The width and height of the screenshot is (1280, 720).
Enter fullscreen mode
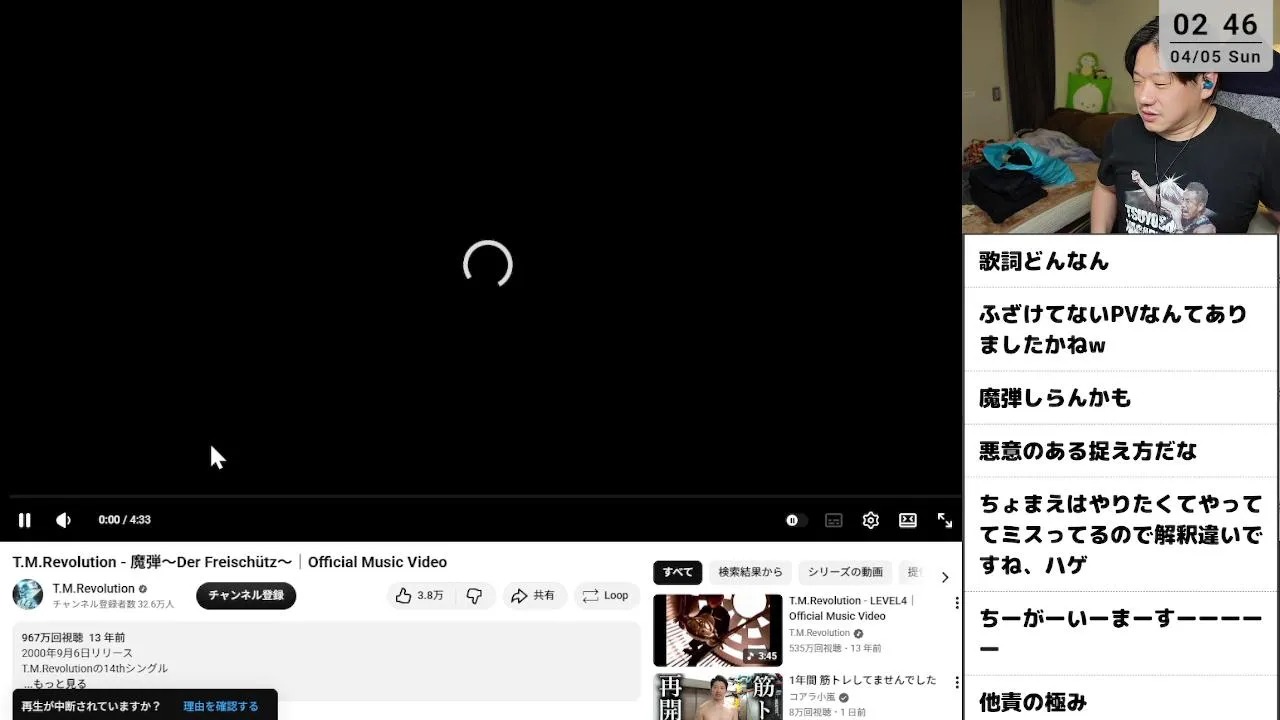[x=945, y=520]
